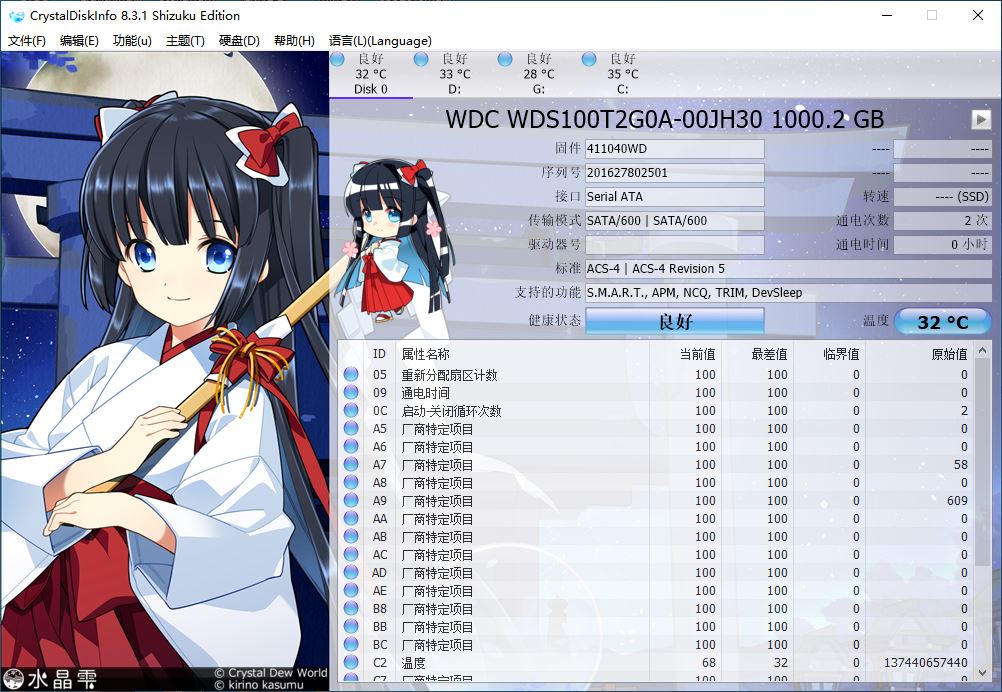Screen dimensions: 1002x692
Task: Open the 帮助(H) menu
Action: pyautogui.click(x=294, y=41)
